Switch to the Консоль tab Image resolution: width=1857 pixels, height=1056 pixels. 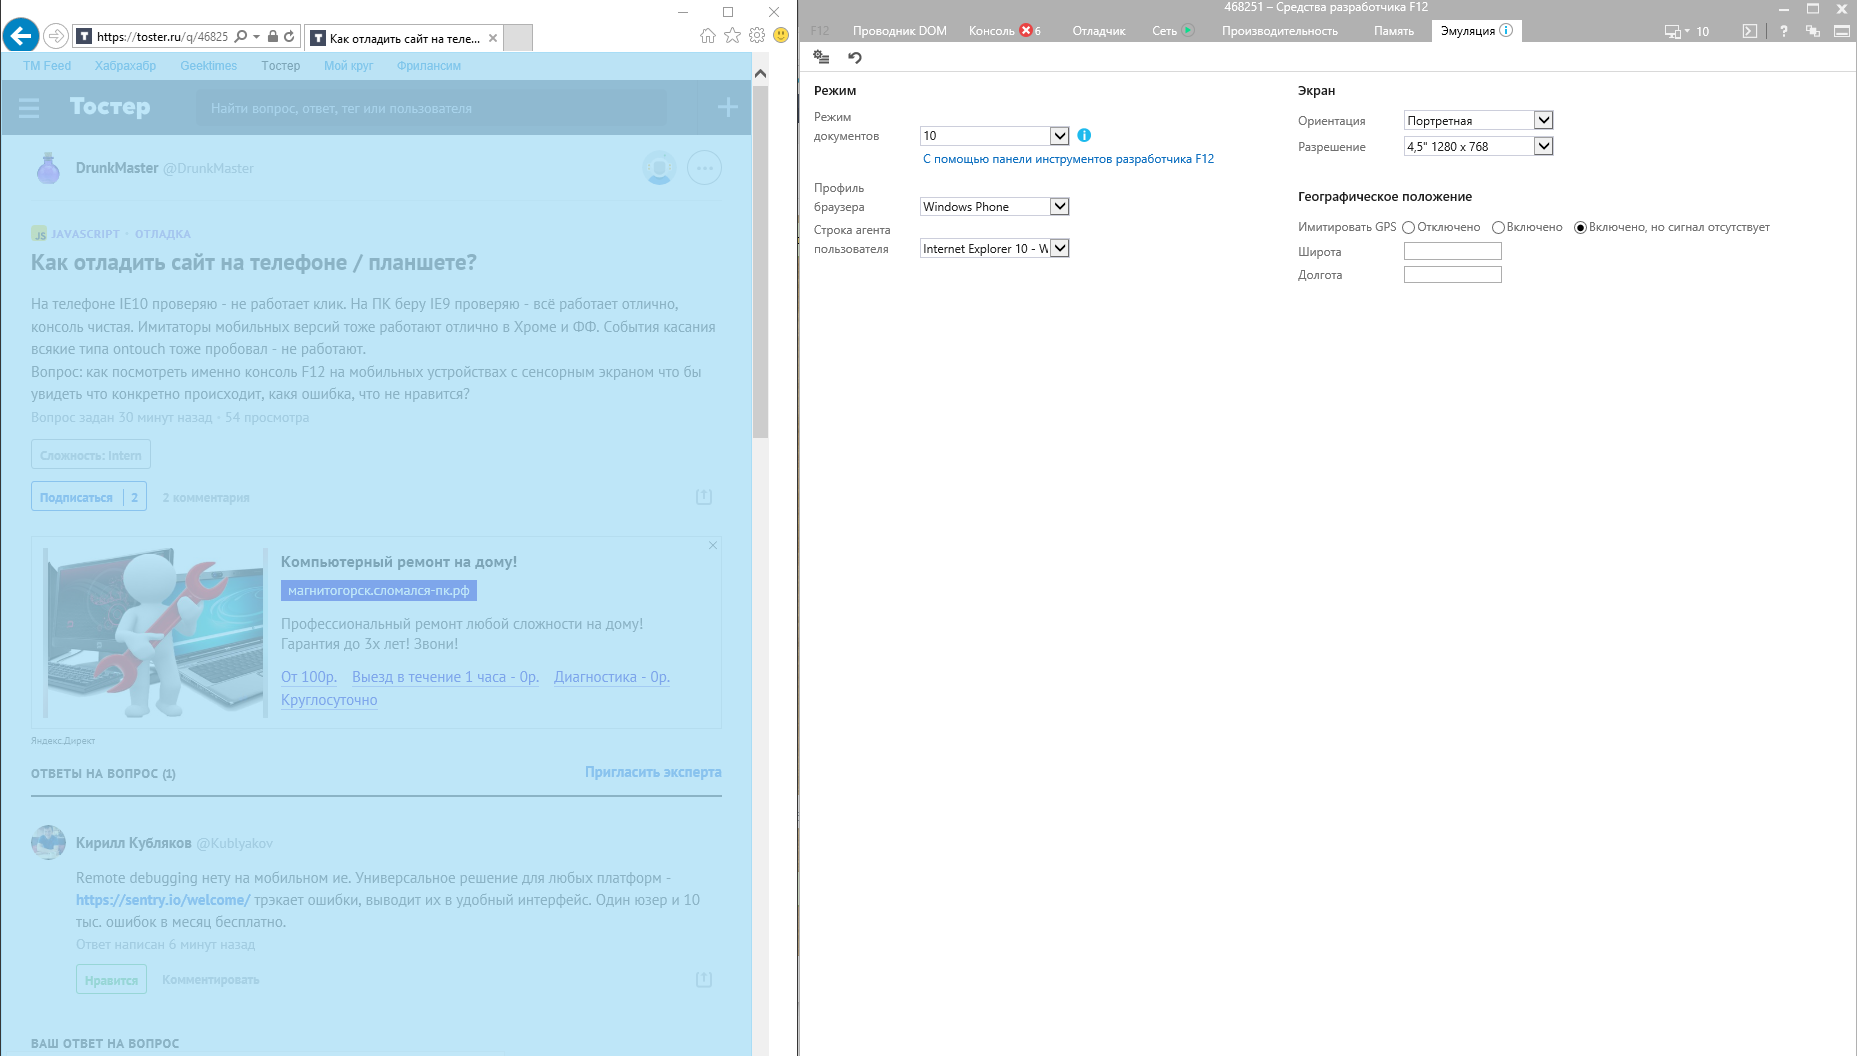pyautogui.click(x=991, y=31)
